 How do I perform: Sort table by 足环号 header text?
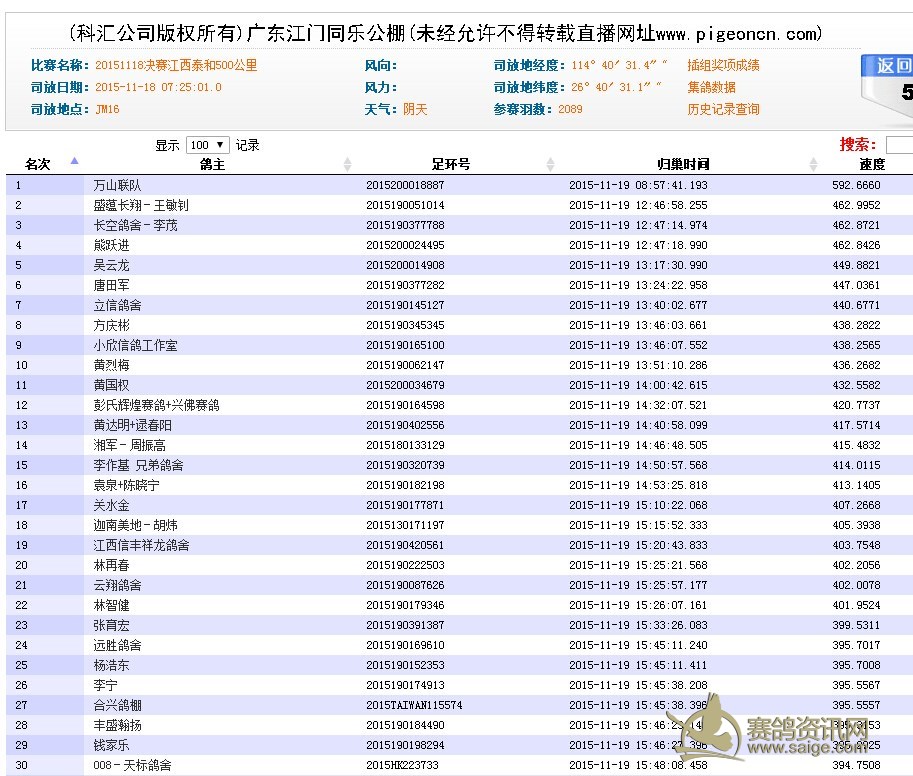pos(451,164)
